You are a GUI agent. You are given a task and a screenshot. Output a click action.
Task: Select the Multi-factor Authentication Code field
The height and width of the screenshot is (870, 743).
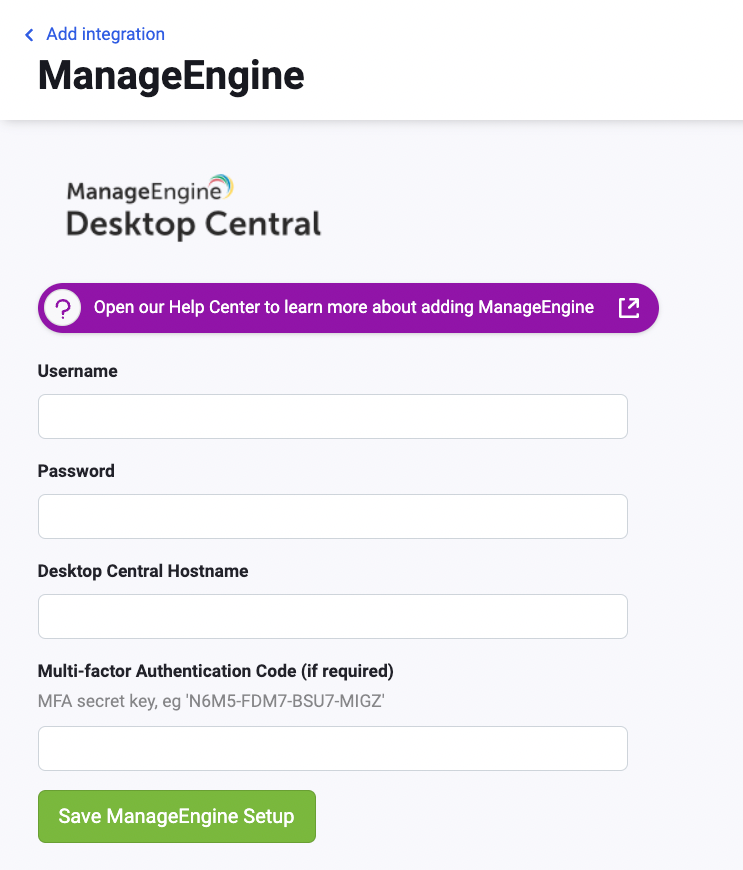pyautogui.click(x=332, y=748)
